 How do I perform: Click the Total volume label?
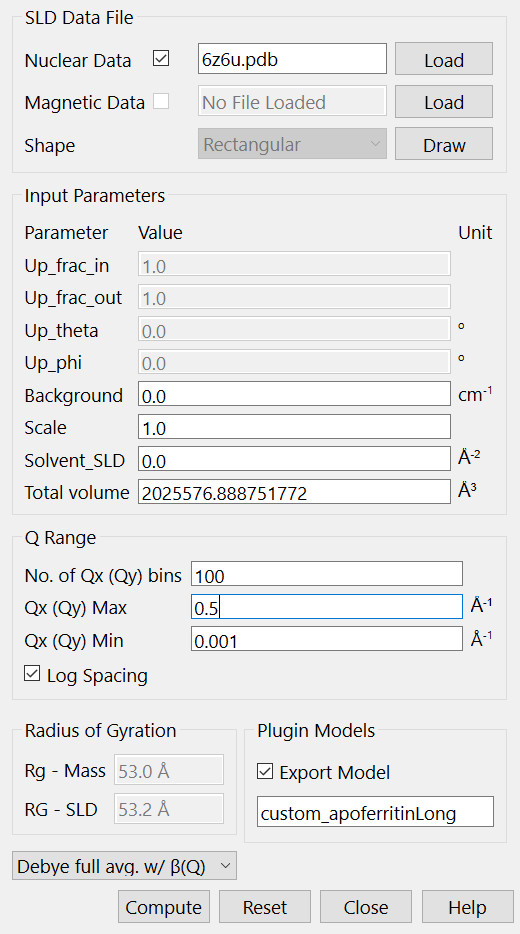(77, 492)
